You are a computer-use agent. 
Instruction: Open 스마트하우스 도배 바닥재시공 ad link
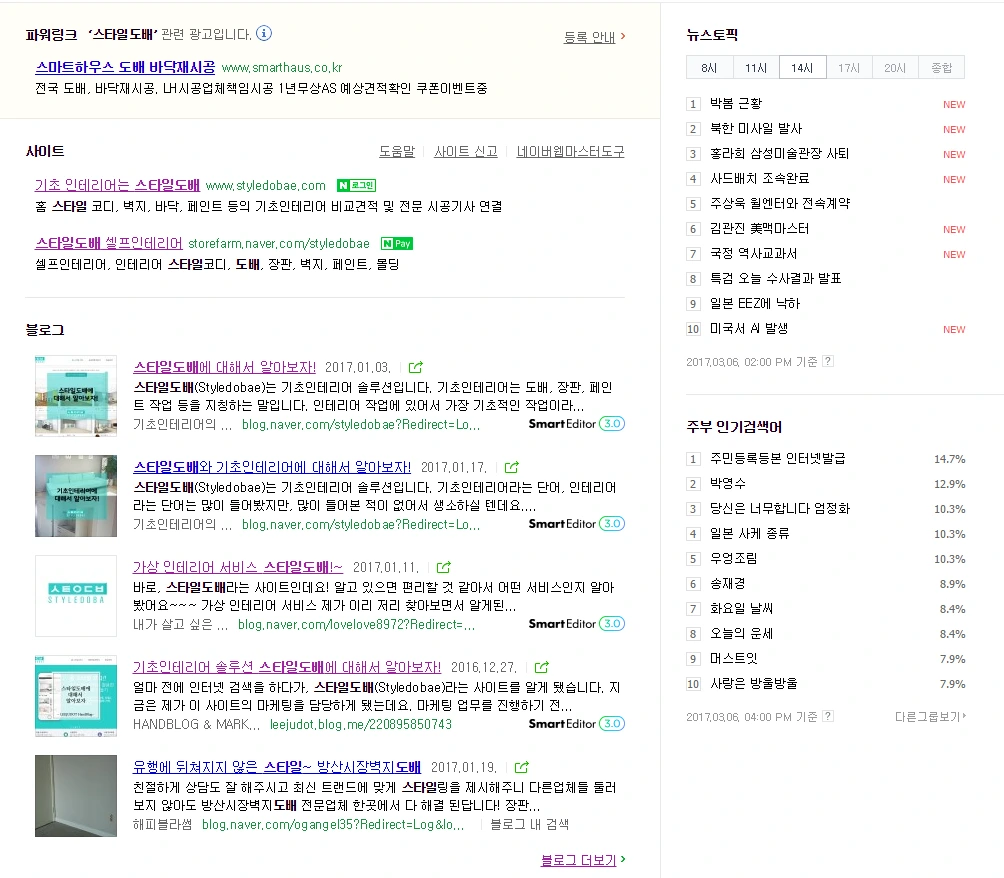125,67
